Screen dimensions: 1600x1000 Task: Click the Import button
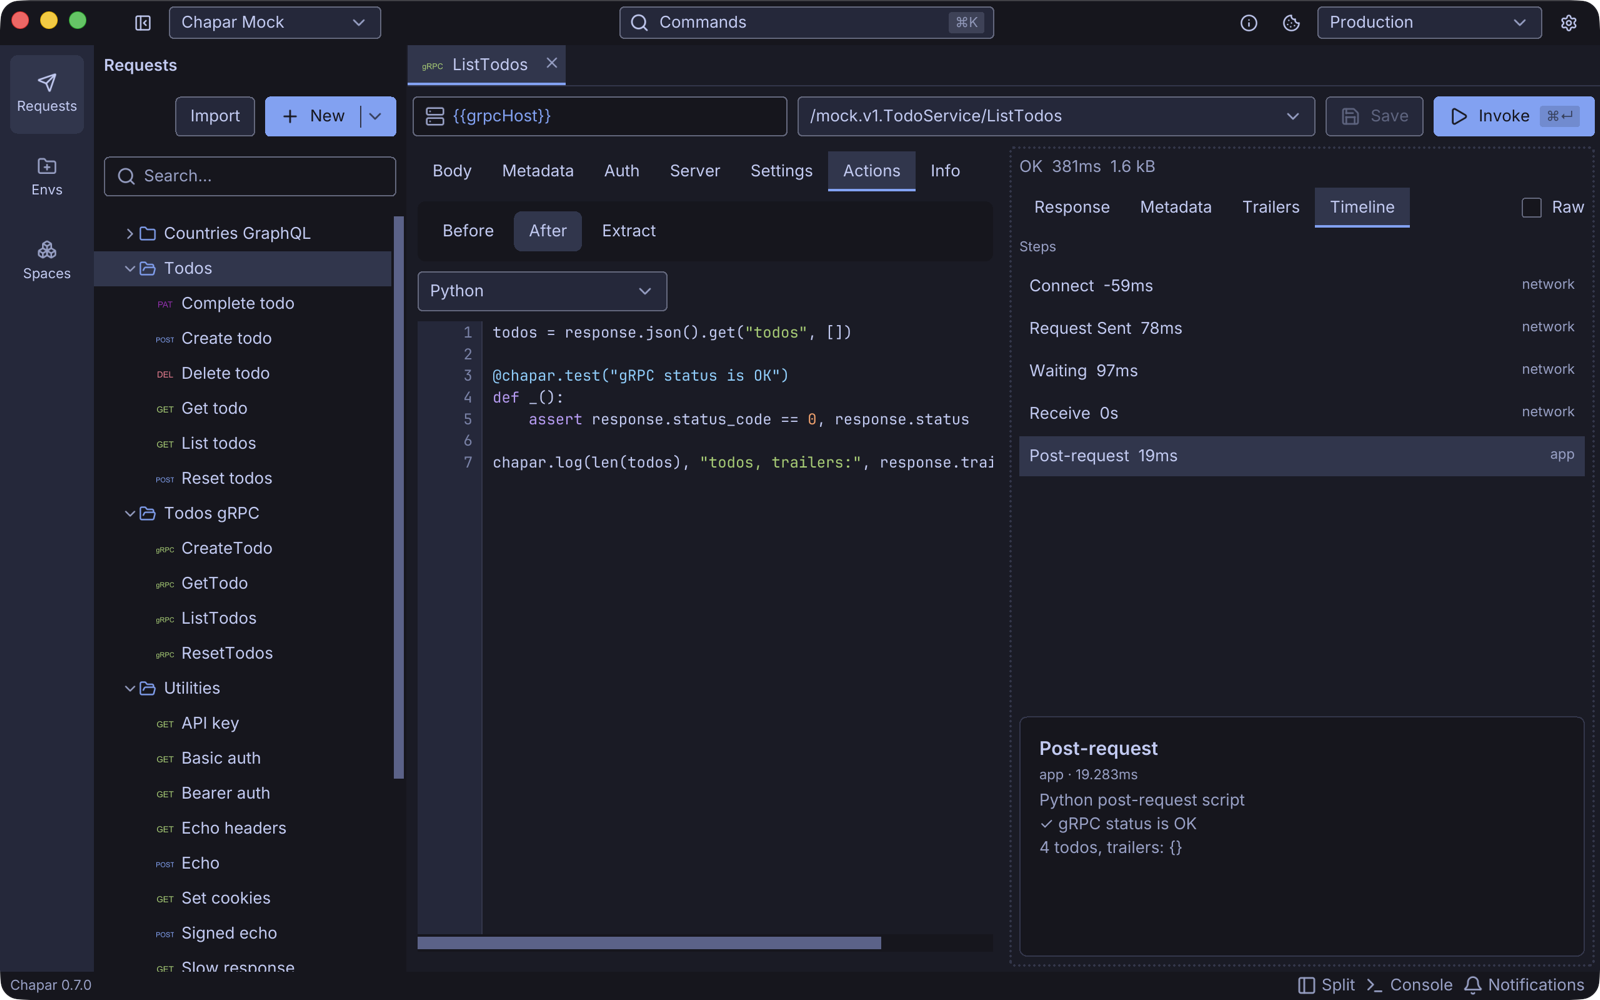(x=215, y=116)
